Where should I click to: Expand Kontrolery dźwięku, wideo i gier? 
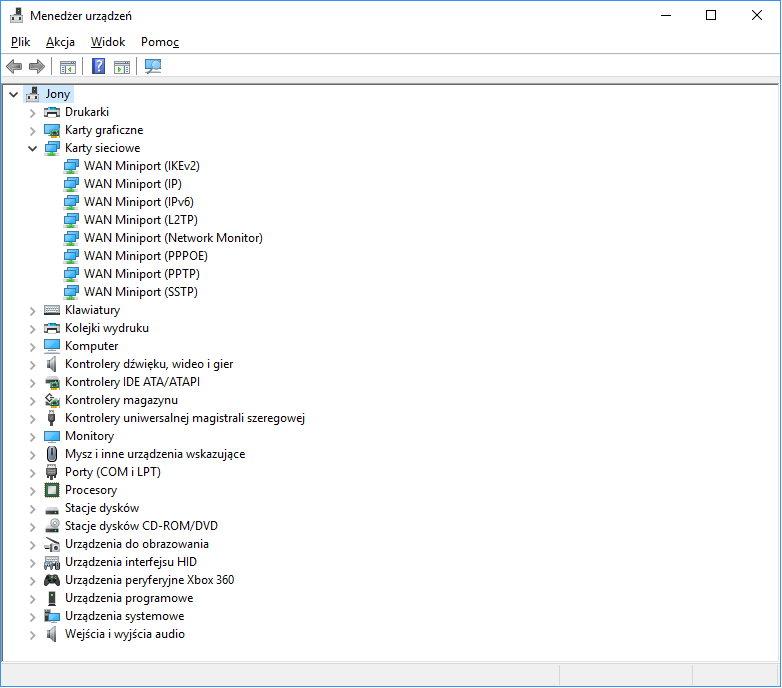pyautogui.click(x=32, y=364)
